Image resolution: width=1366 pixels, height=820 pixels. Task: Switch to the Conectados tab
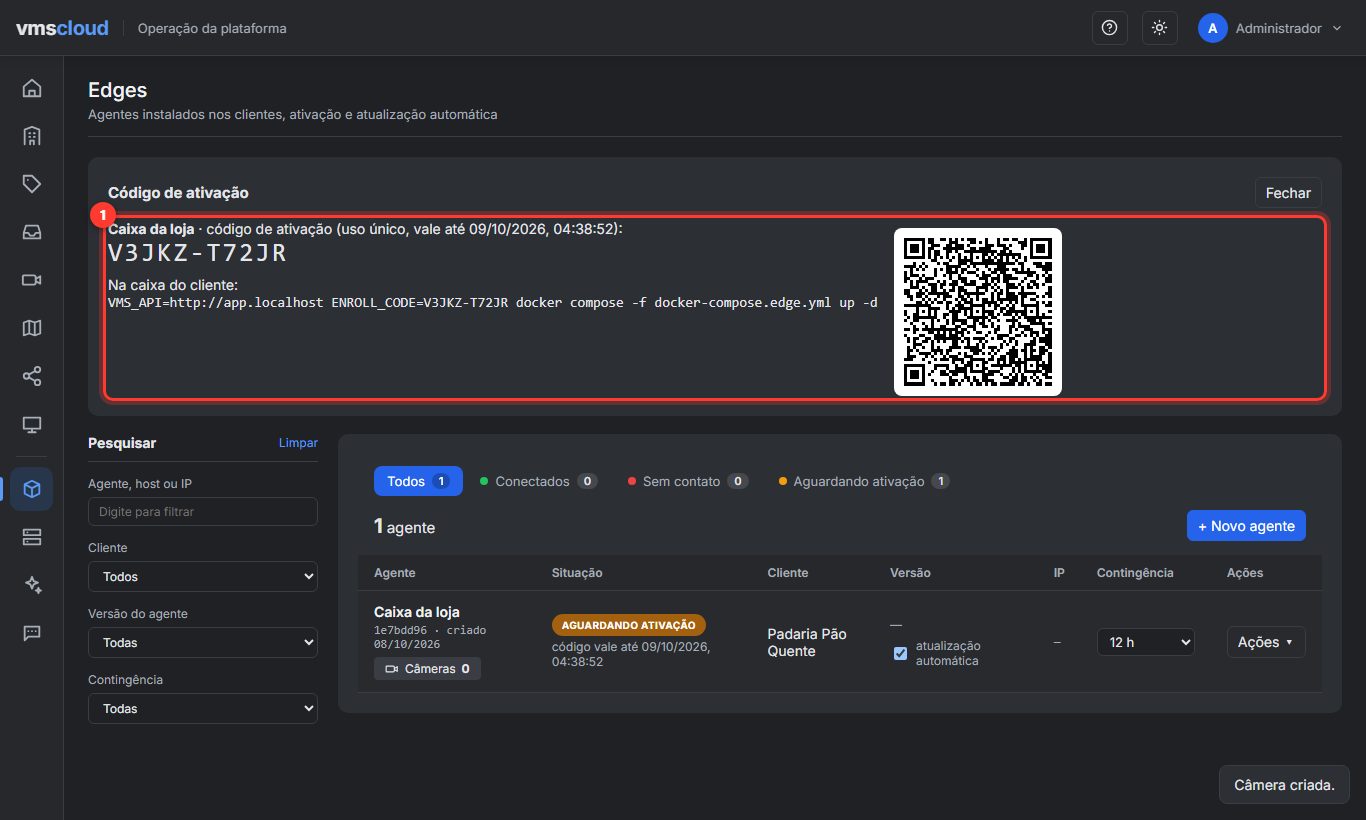click(x=538, y=481)
